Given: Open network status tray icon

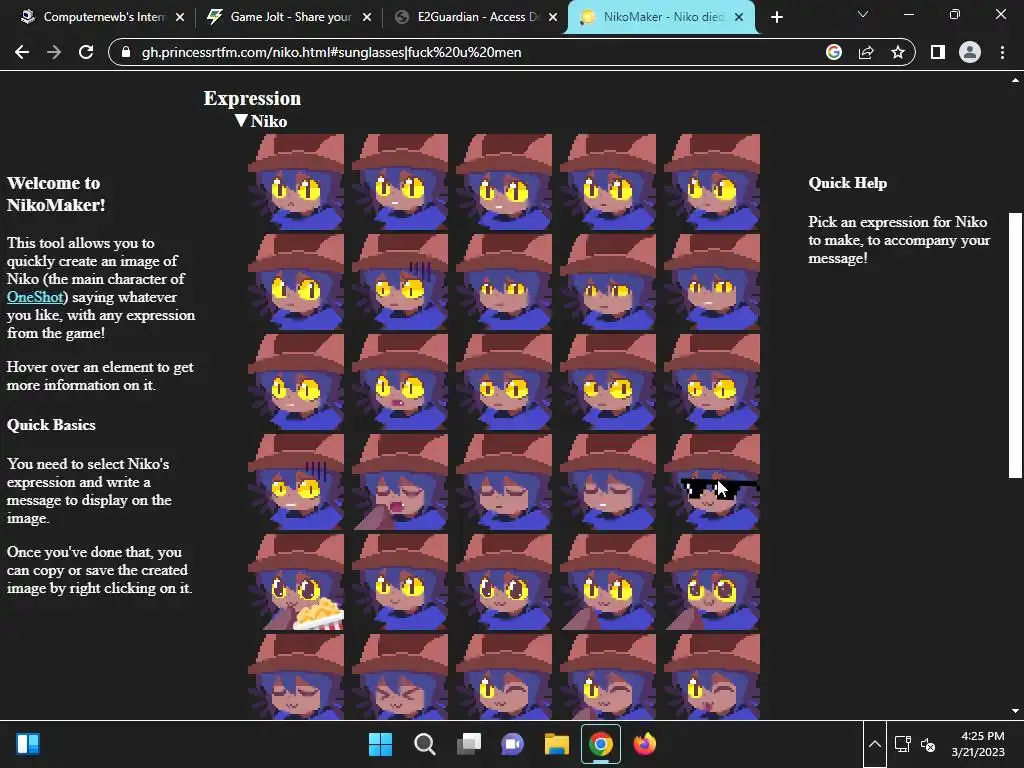Looking at the screenshot, I should click(x=903, y=744).
